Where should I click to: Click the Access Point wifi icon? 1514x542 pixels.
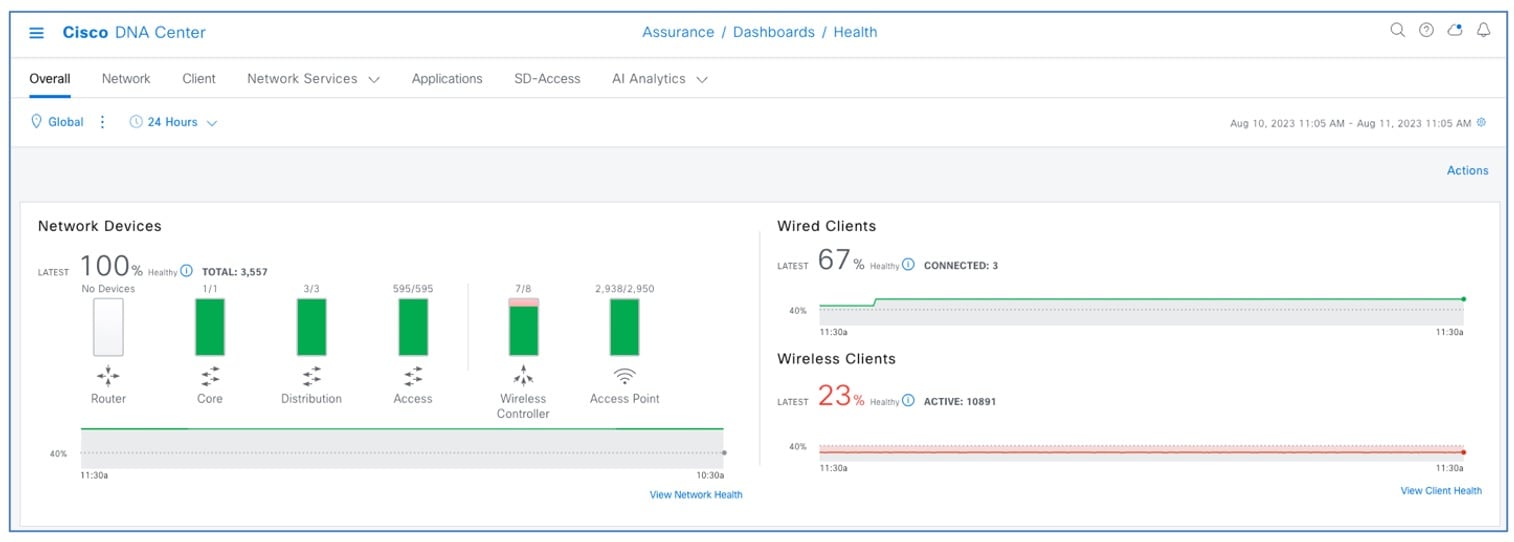pyautogui.click(x=625, y=377)
